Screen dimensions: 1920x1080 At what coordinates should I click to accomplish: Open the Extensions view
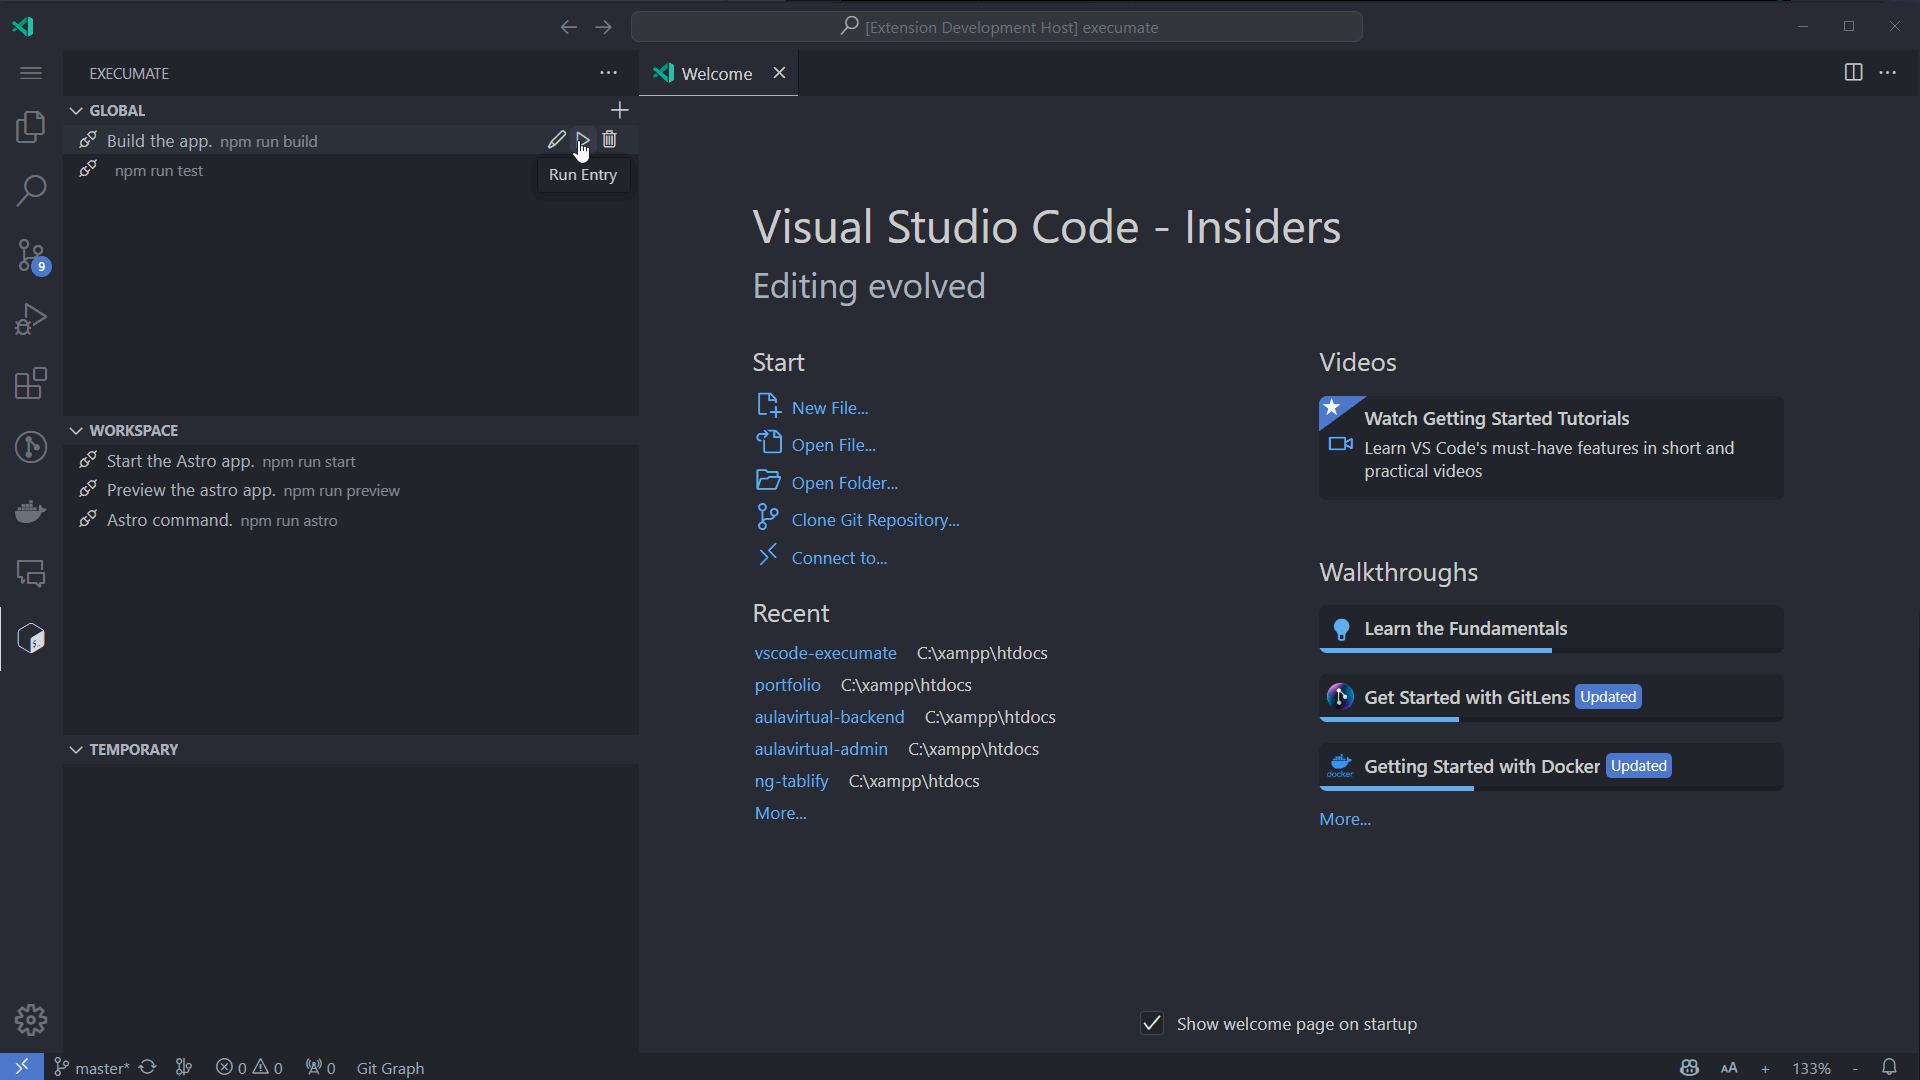coord(31,383)
